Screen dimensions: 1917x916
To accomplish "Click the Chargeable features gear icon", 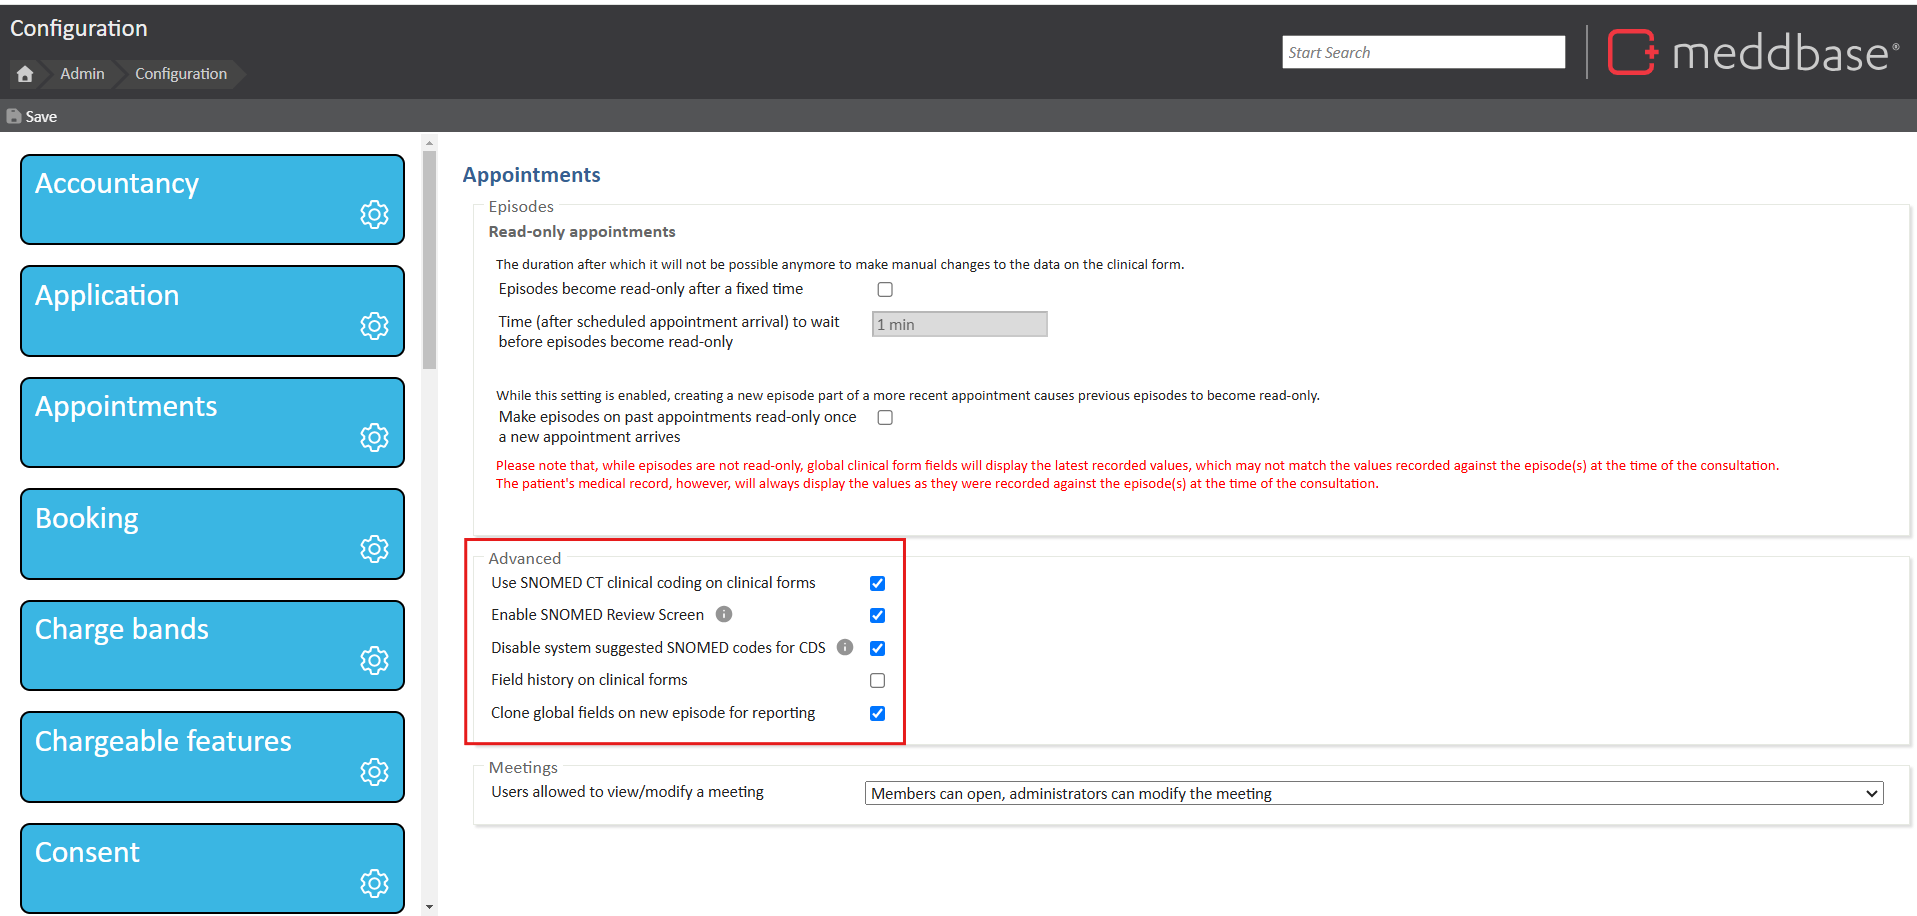I will (x=374, y=772).
